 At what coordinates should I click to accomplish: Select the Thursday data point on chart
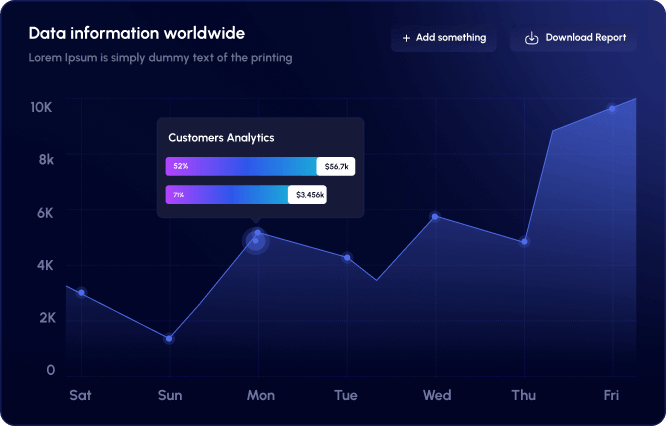point(524,242)
